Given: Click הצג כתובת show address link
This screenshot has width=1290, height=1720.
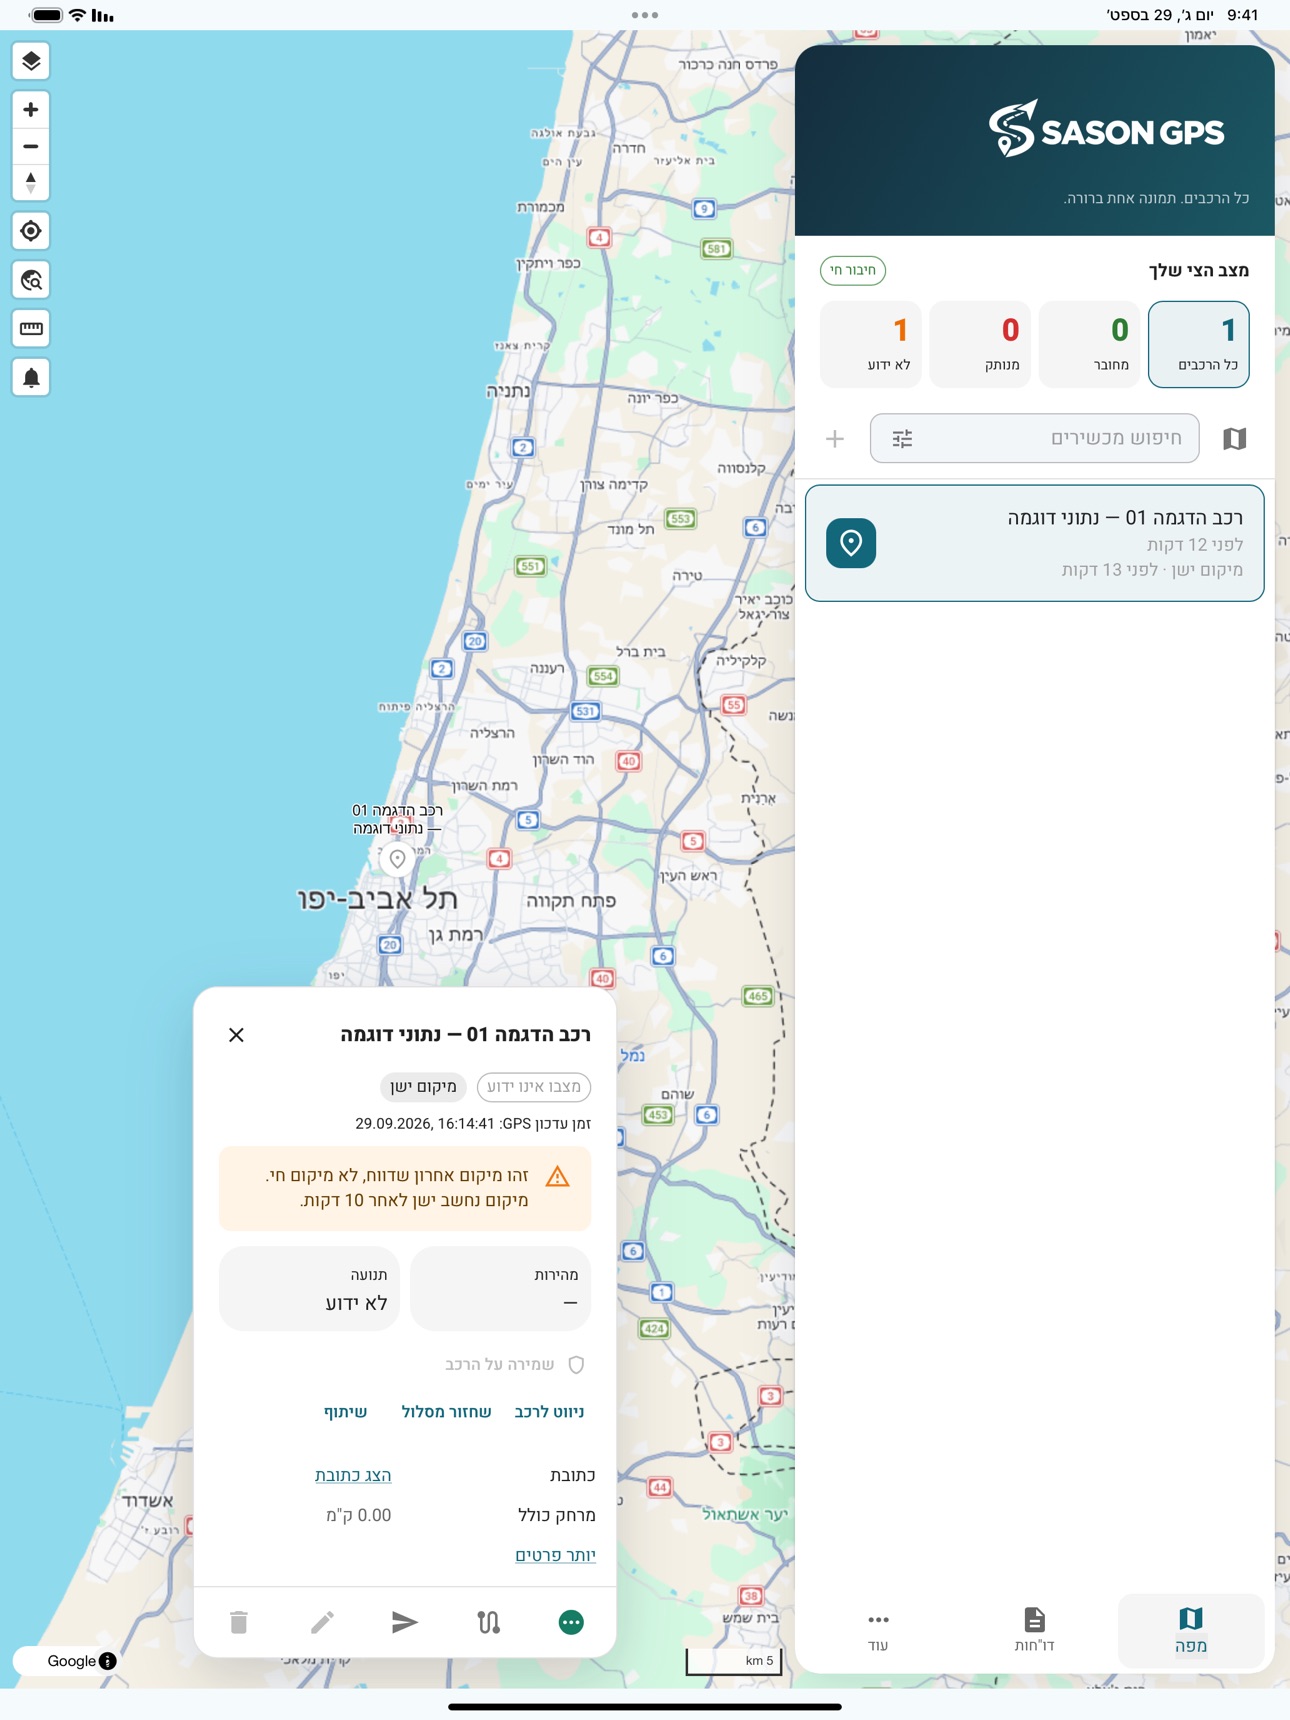Looking at the screenshot, I should [x=353, y=1475].
